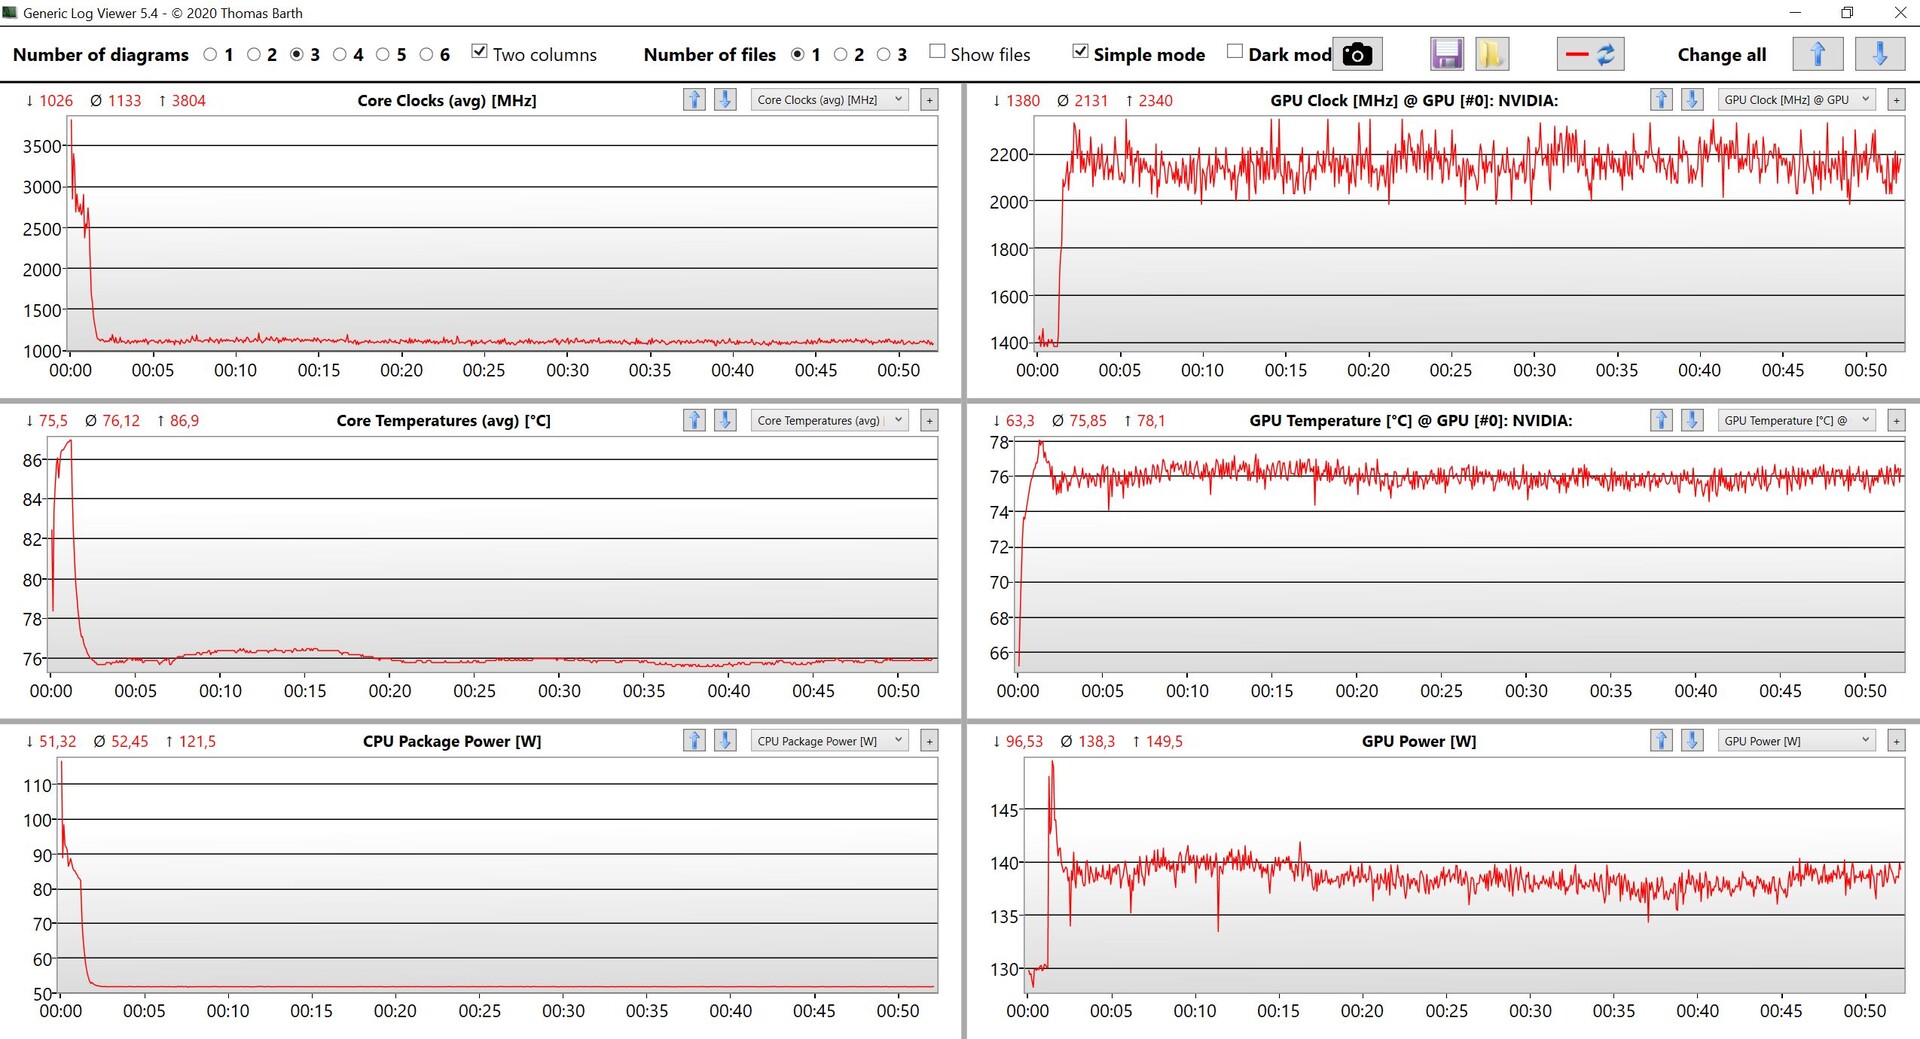Image resolution: width=1920 pixels, height=1039 pixels.
Task: Click inside the Core Clocks chart area
Action: point(500,233)
